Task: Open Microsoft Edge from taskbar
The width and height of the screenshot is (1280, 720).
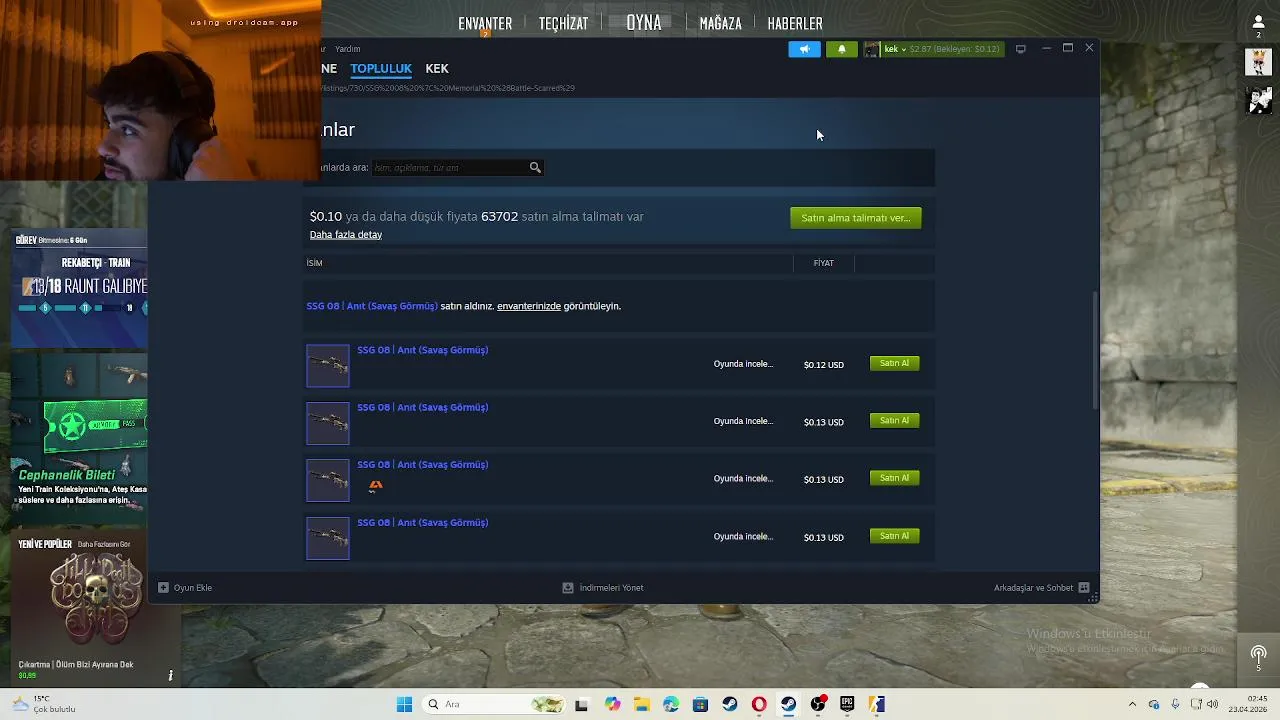Action: click(x=671, y=704)
